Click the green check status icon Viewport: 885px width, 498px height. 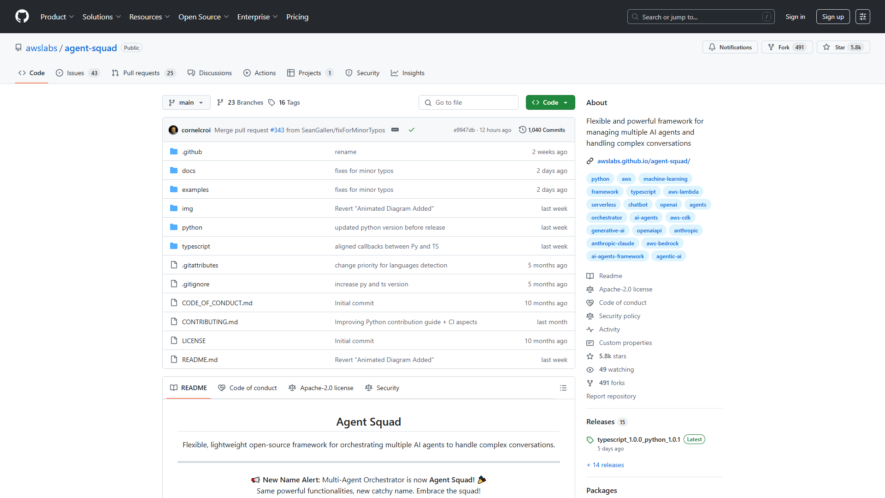click(411, 130)
